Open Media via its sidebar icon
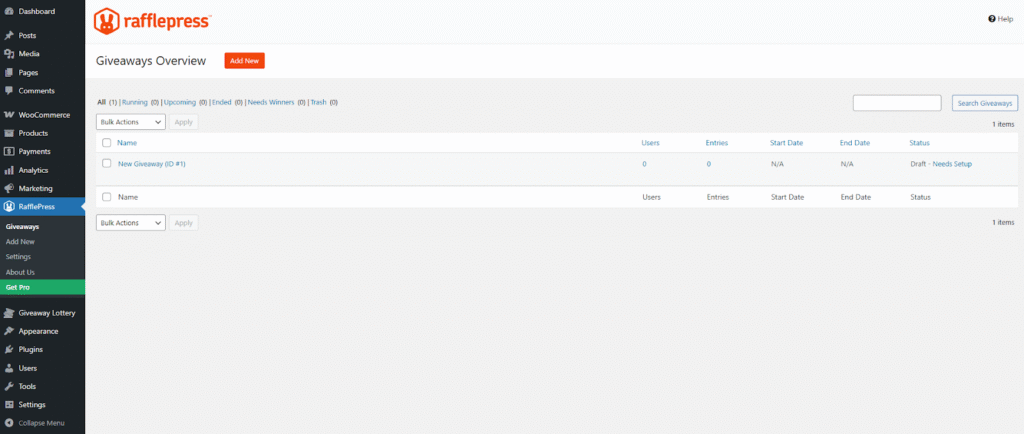1024x434 pixels. [x=9, y=54]
